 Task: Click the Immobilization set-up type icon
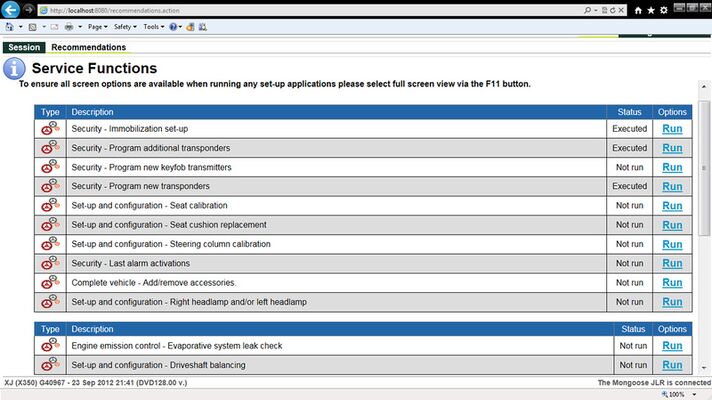tap(50, 129)
